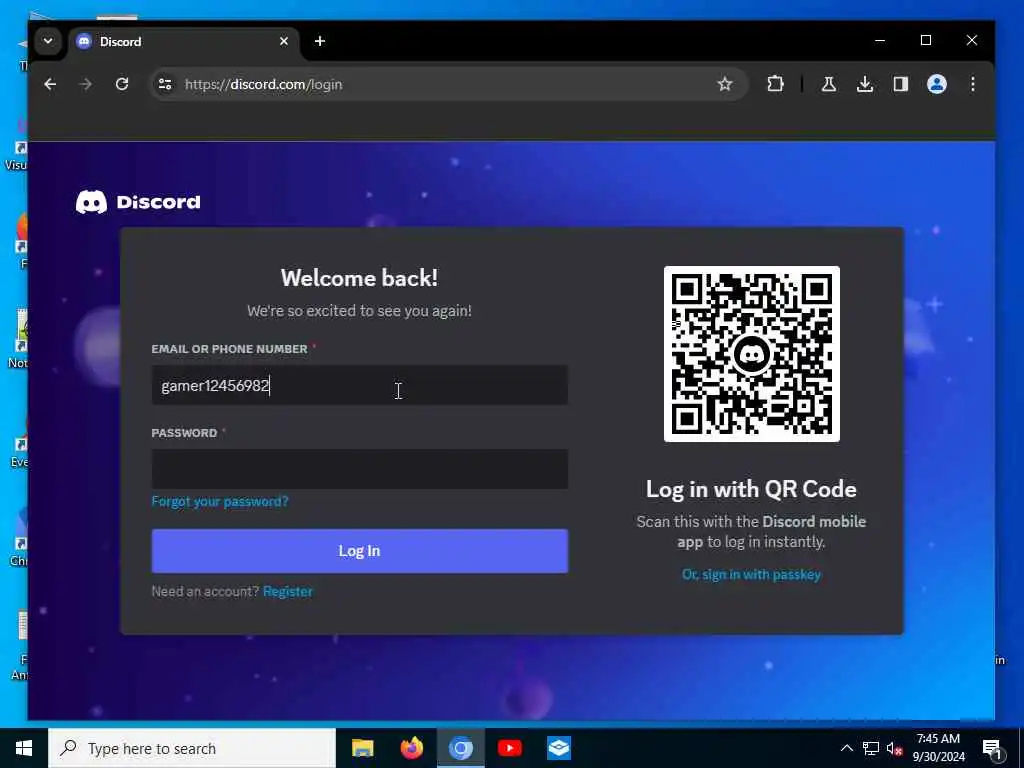Close the Discord tab
The height and width of the screenshot is (768, 1024).
(x=284, y=41)
